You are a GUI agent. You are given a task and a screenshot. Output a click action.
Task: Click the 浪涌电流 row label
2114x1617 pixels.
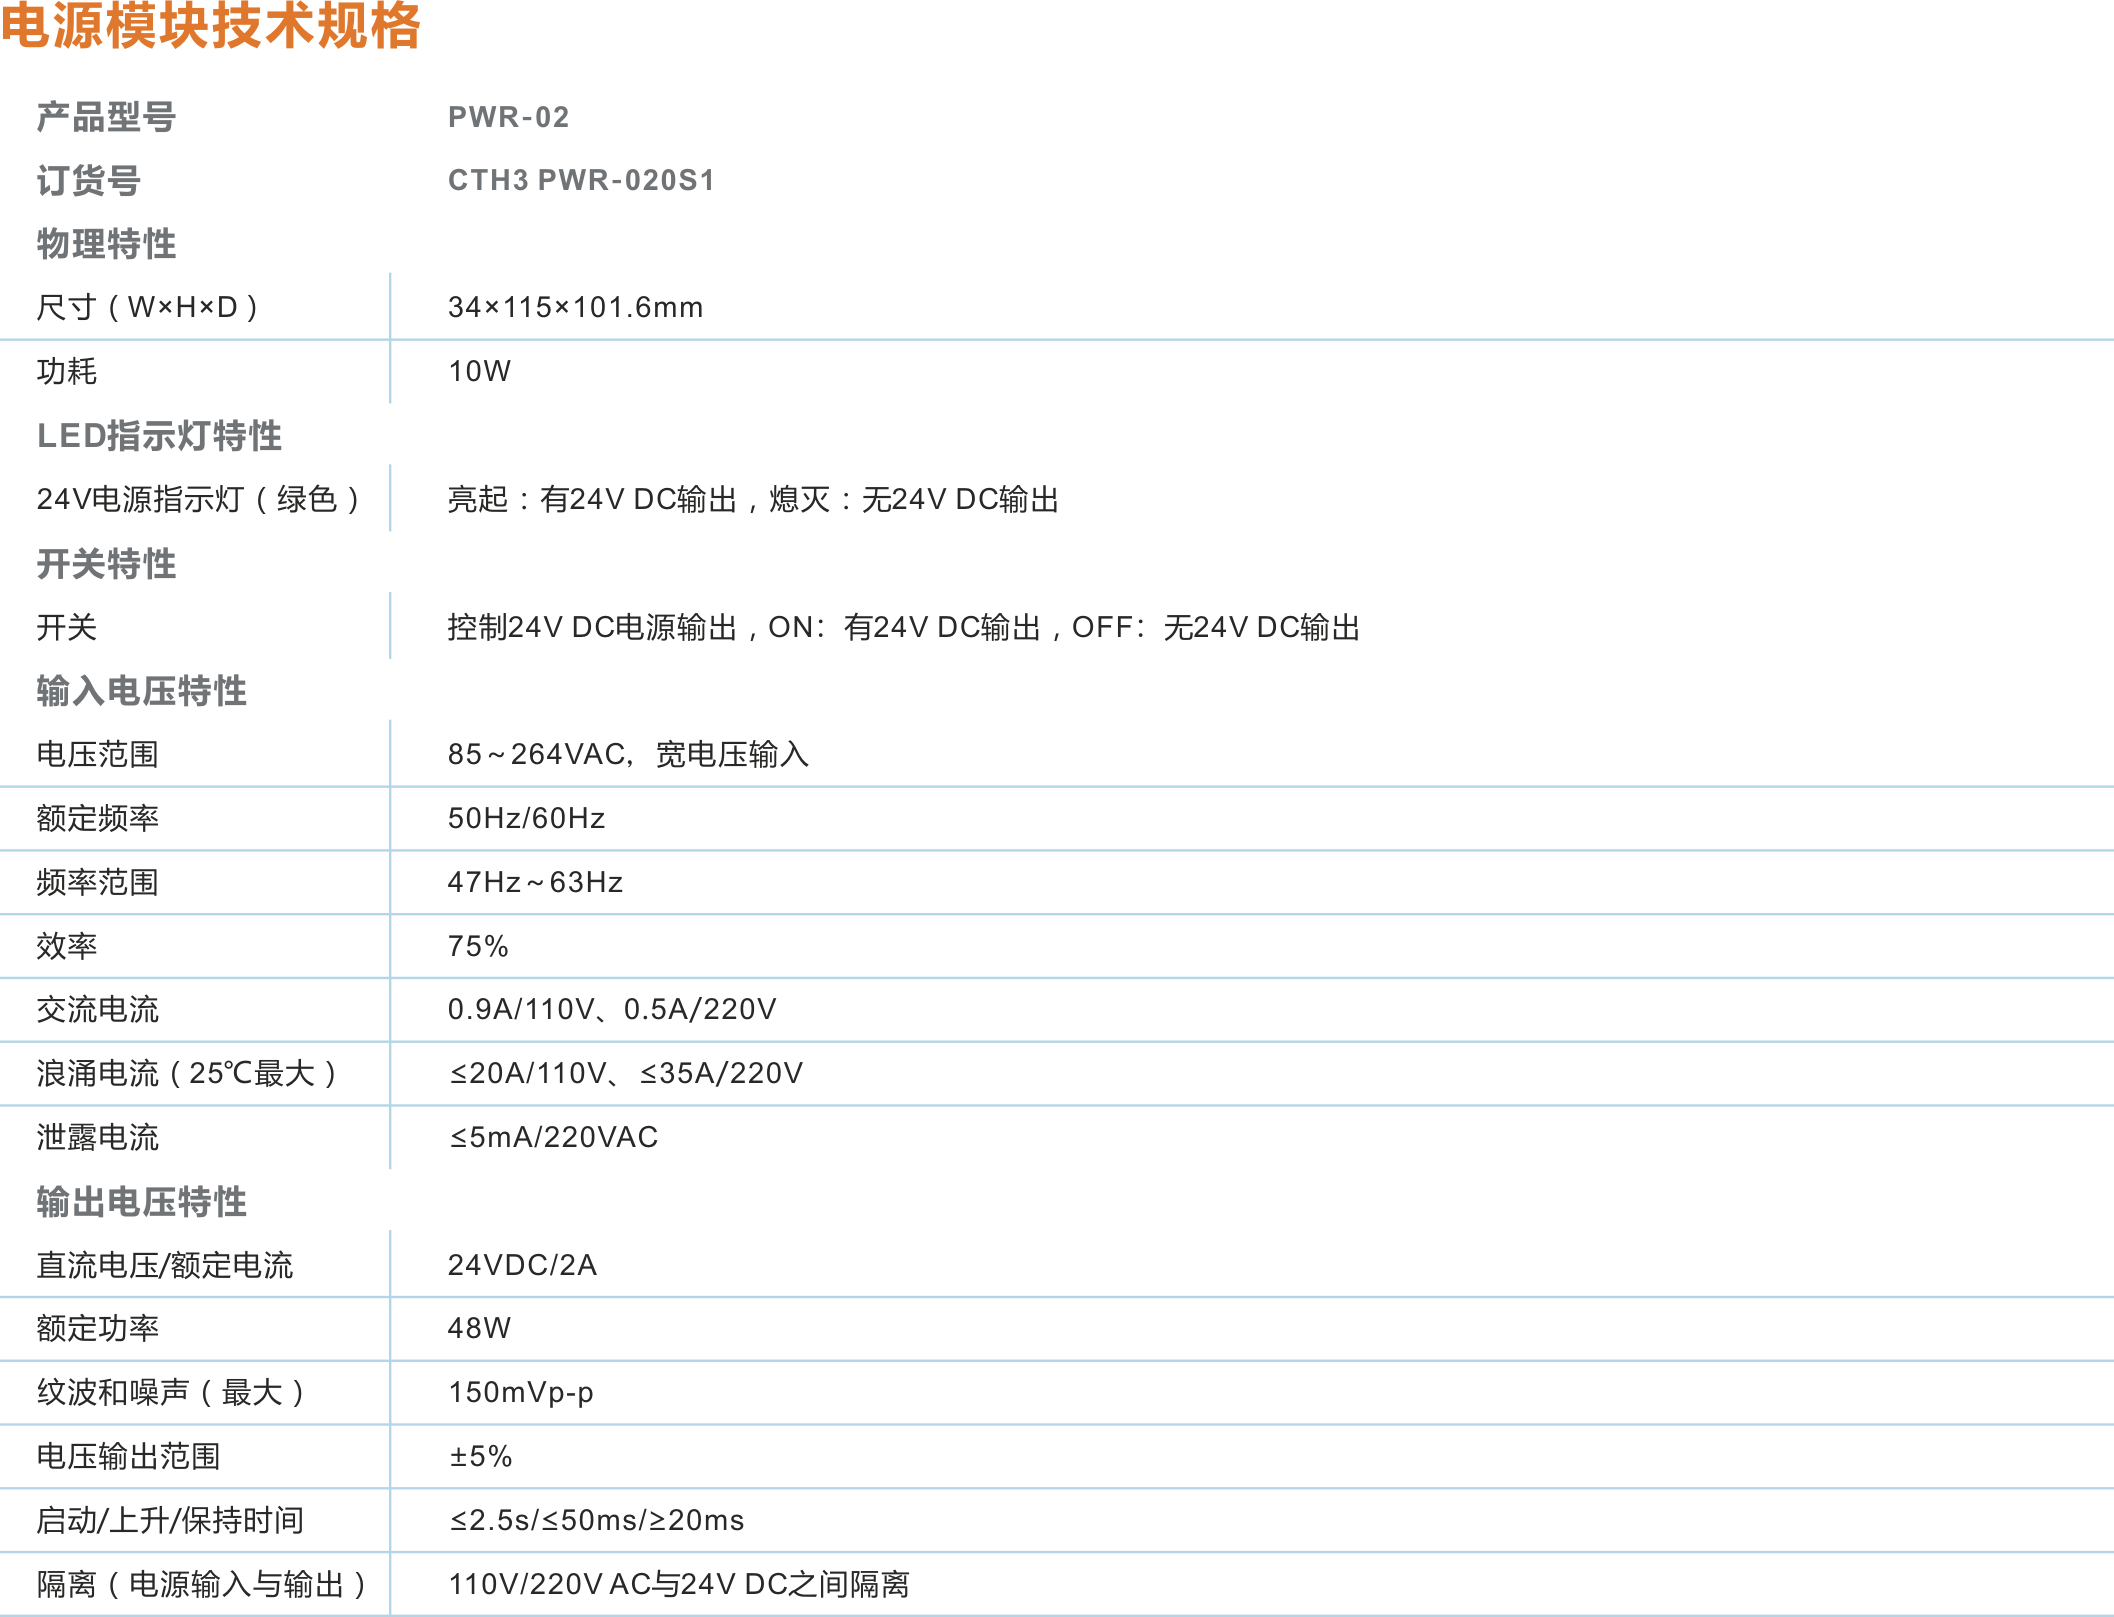(x=186, y=1073)
